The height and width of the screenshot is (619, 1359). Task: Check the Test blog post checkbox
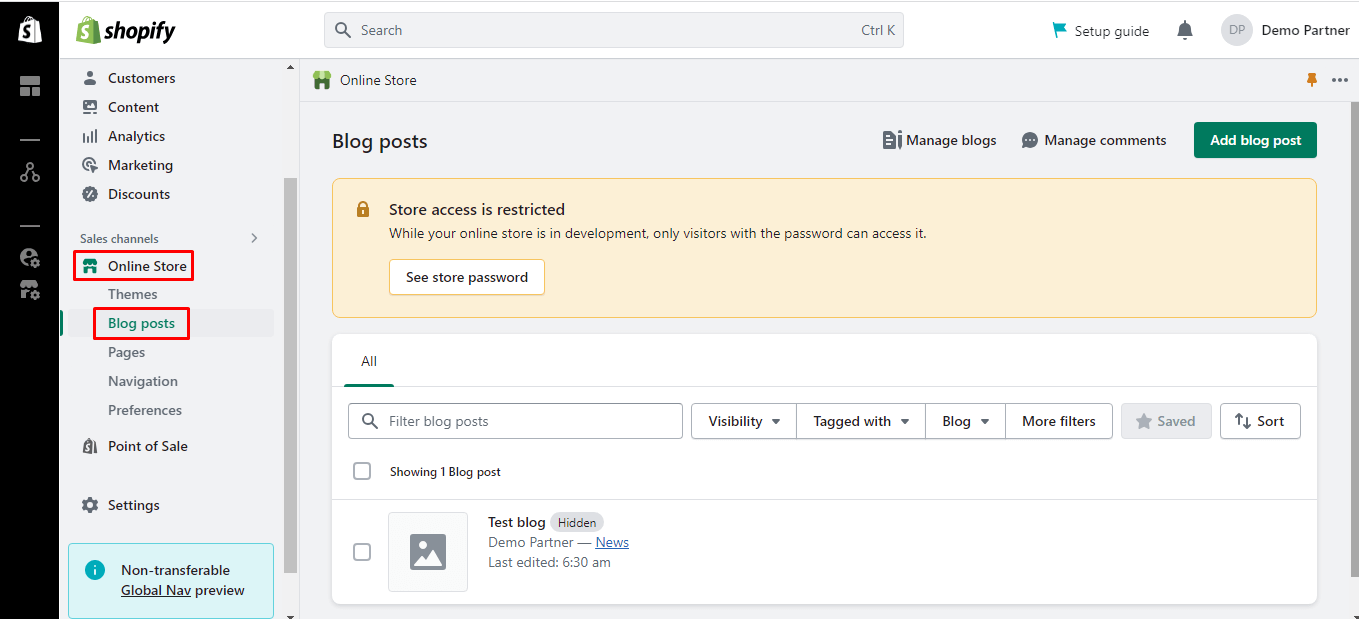pyautogui.click(x=362, y=552)
